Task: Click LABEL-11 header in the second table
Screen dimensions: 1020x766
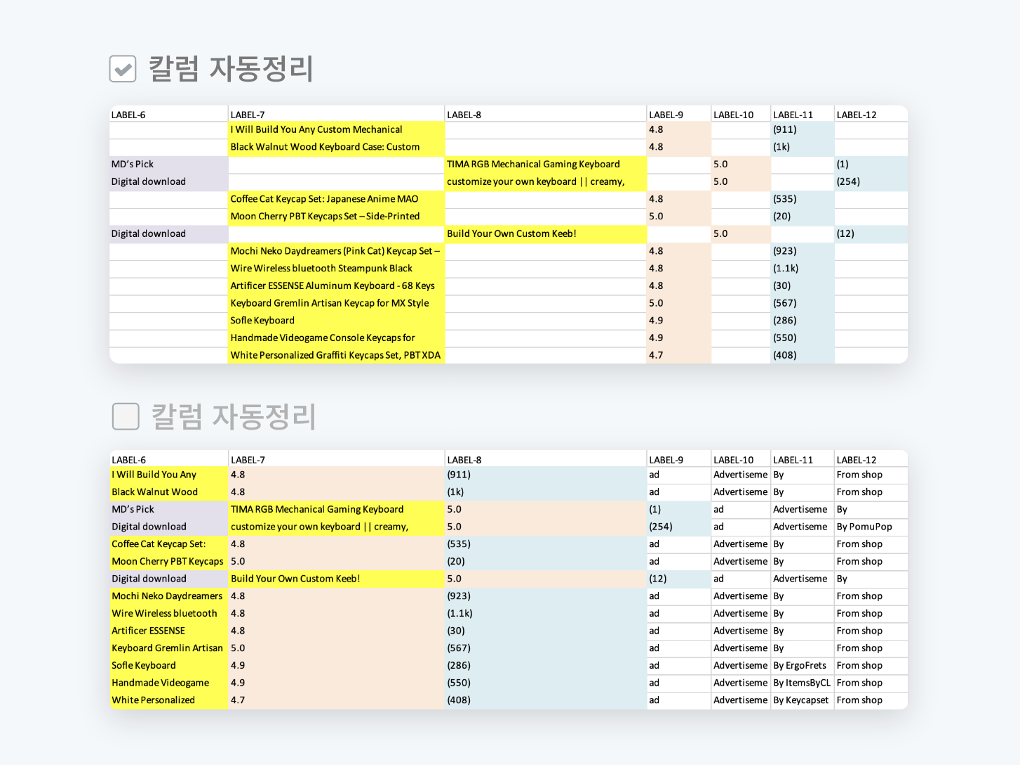Action: (803, 460)
